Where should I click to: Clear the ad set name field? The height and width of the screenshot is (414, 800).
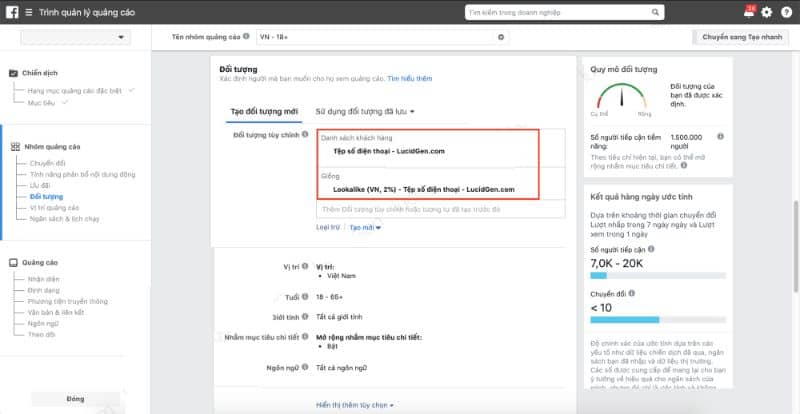[501, 37]
